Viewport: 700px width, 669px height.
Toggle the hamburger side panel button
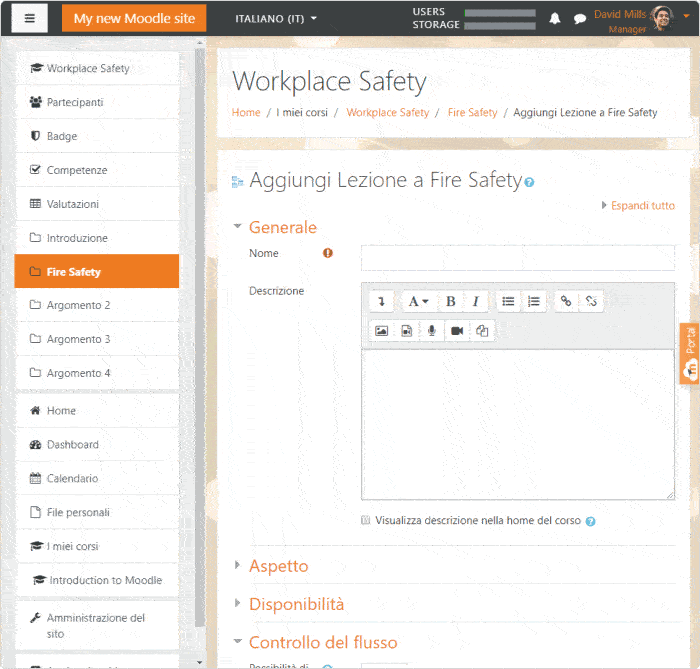click(x=30, y=19)
